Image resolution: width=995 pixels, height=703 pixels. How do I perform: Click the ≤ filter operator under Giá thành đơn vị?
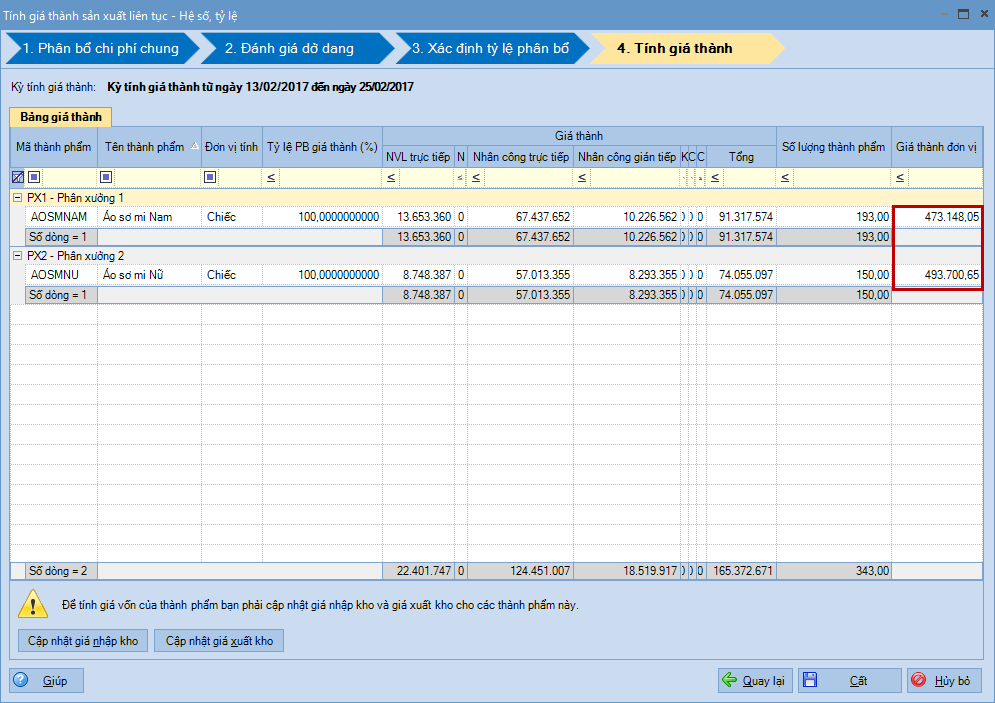(x=901, y=178)
